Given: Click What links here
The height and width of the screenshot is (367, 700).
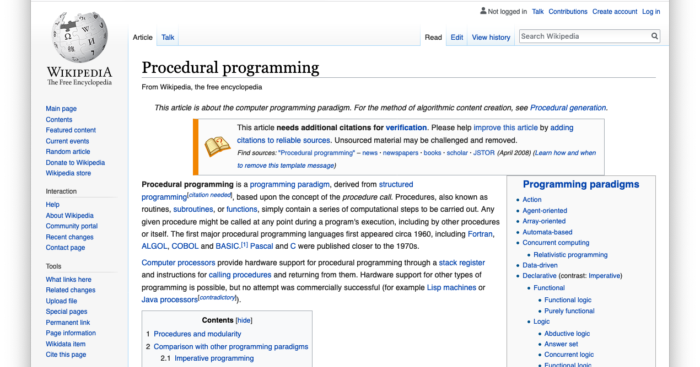Looking at the screenshot, I should click(x=68, y=279).
